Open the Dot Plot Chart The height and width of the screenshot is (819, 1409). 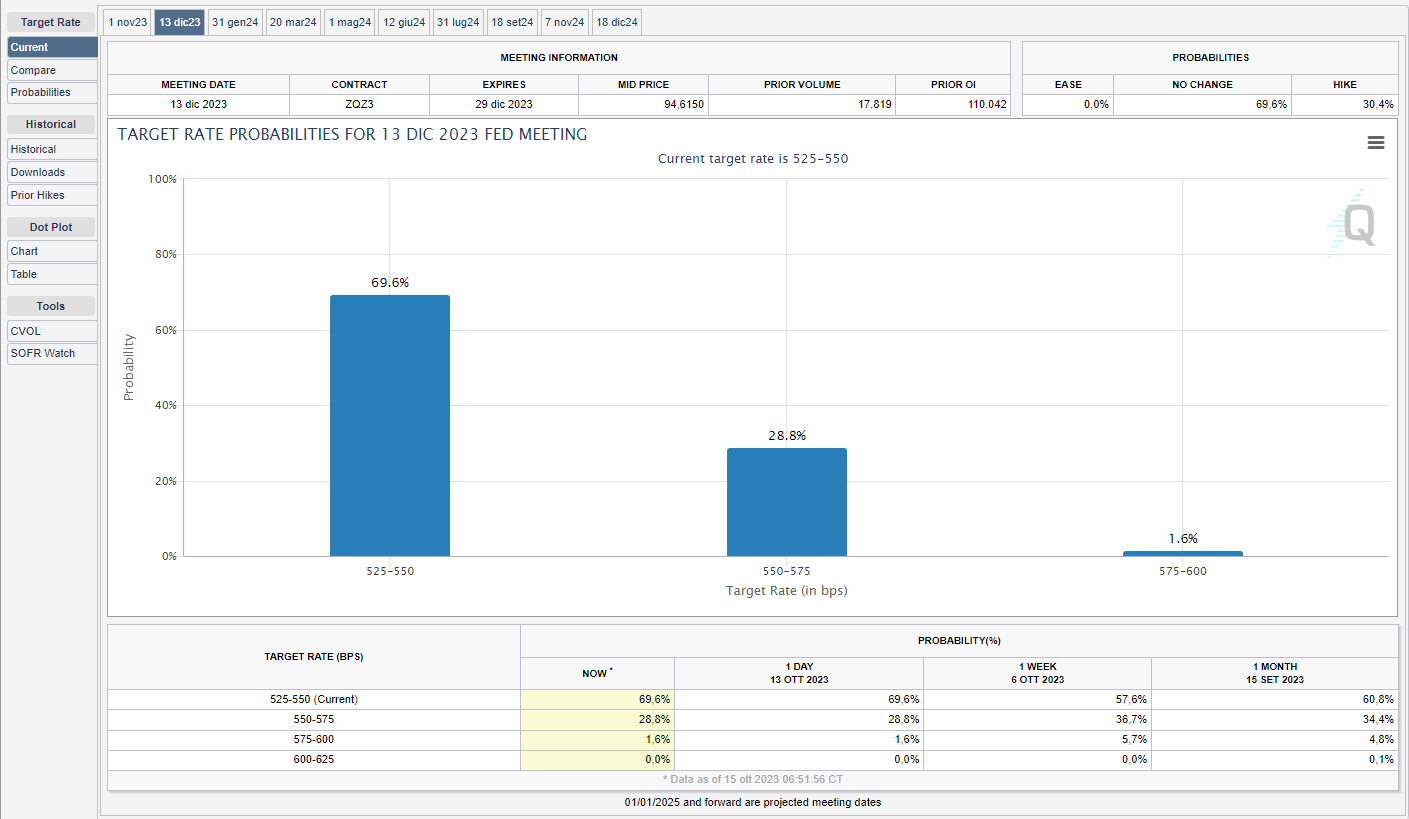[52, 251]
